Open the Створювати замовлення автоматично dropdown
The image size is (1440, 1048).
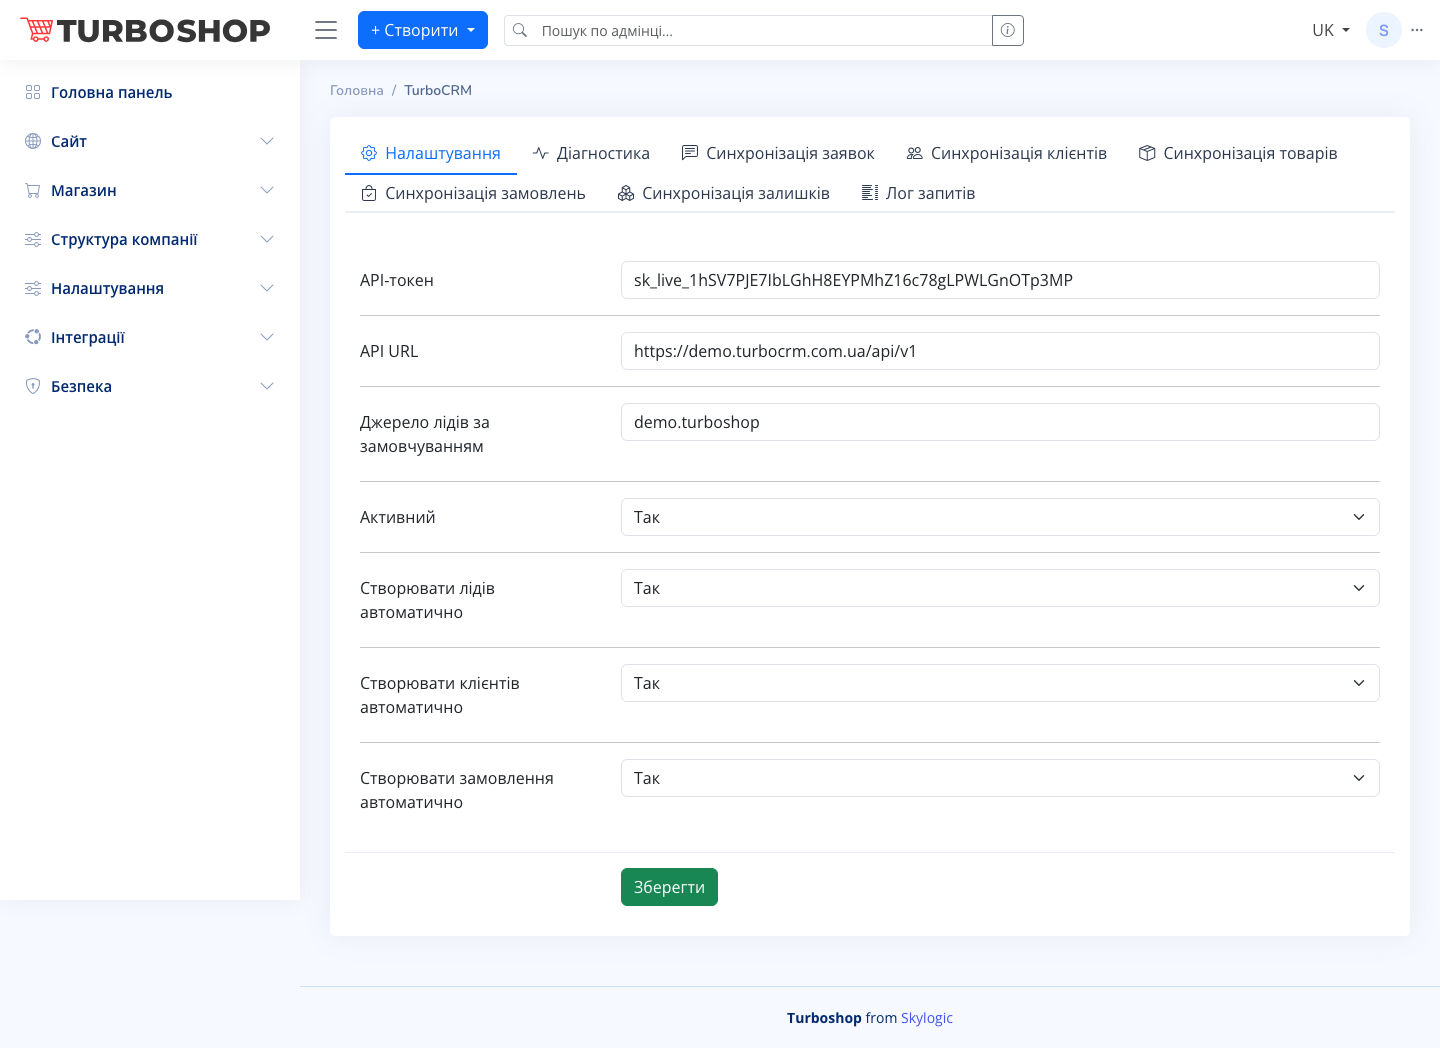point(1000,778)
